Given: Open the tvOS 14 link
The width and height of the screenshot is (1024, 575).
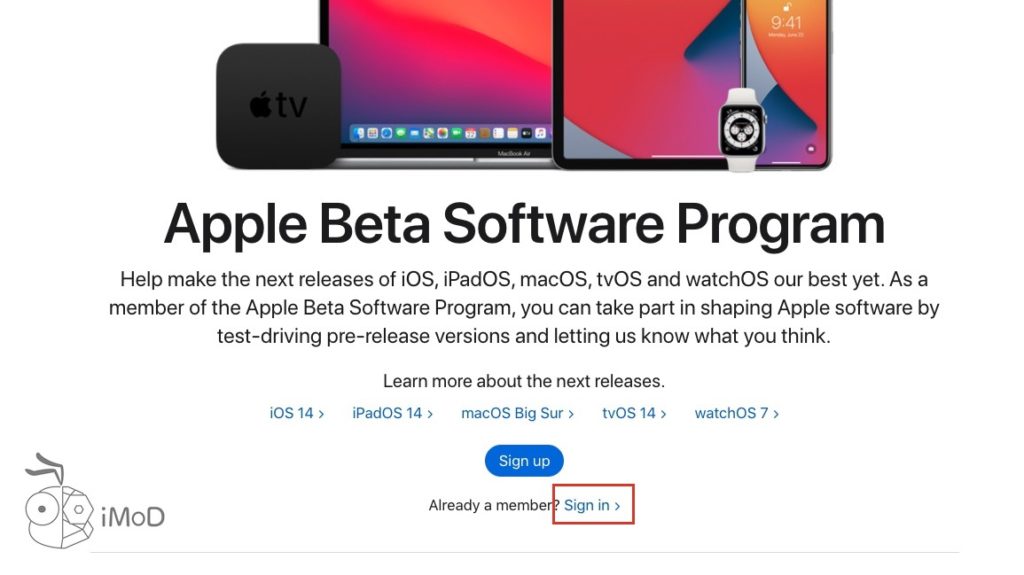Looking at the screenshot, I should coord(633,413).
